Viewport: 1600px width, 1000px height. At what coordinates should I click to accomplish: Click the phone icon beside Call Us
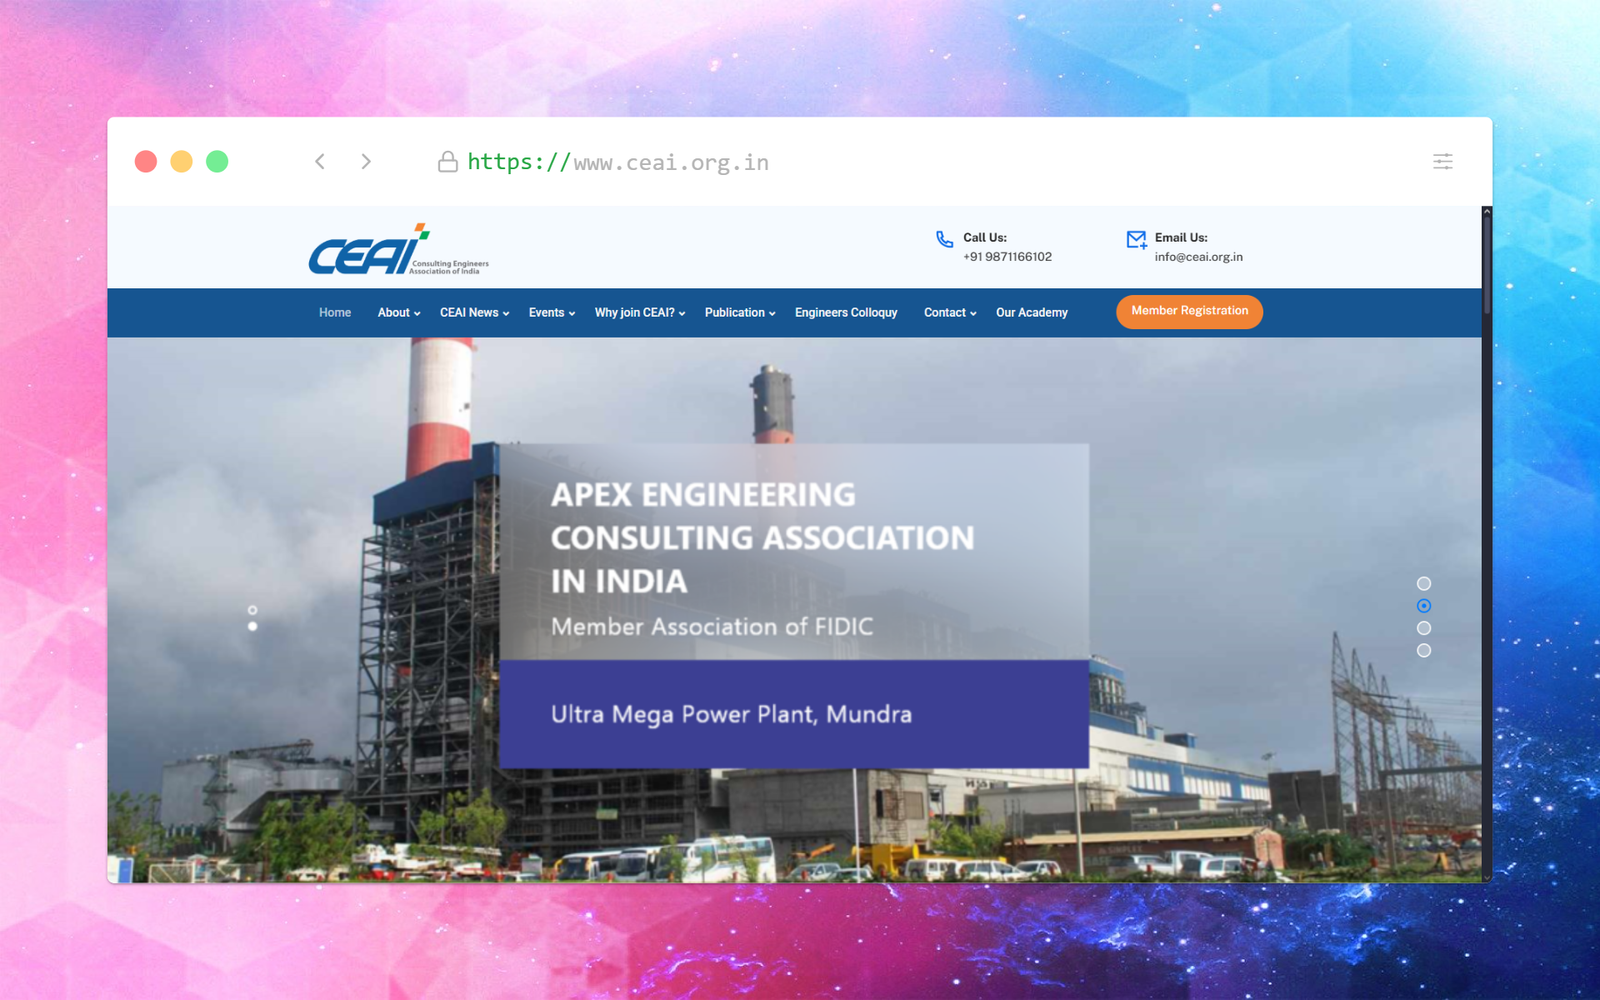pyautogui.click(x=944, y=239)
